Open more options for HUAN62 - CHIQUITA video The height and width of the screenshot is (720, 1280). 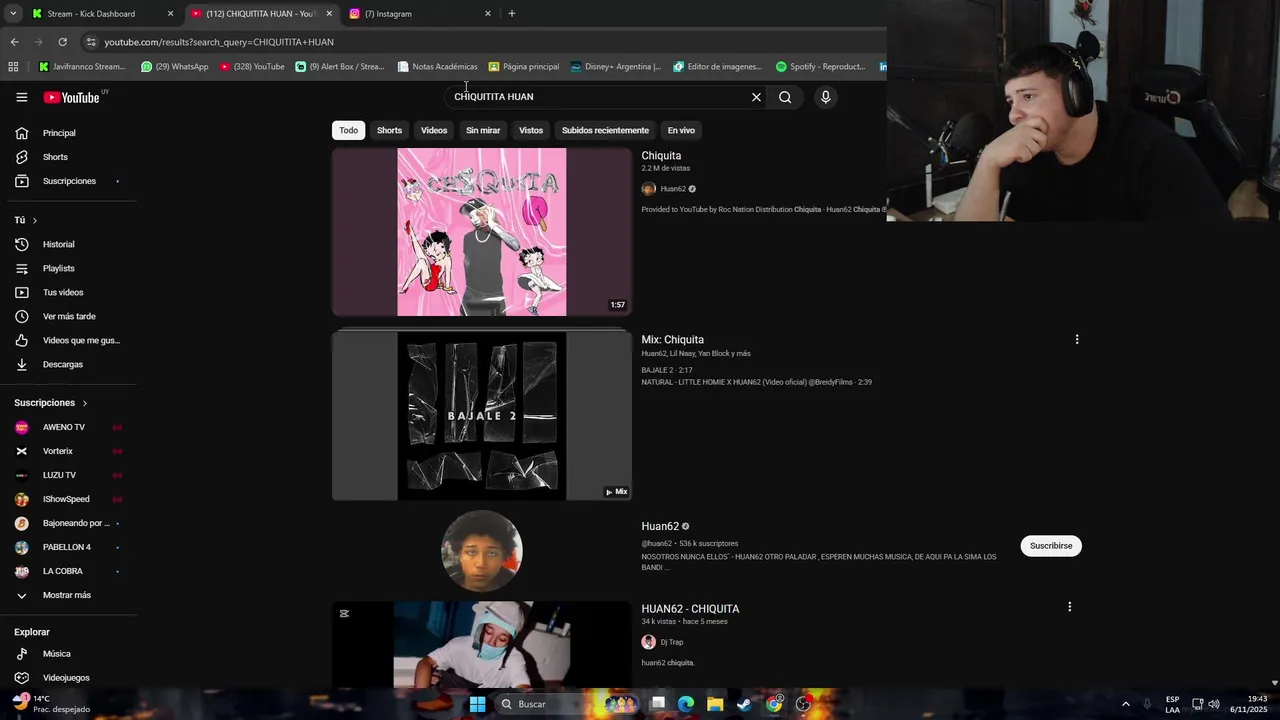coord(1070,607)
